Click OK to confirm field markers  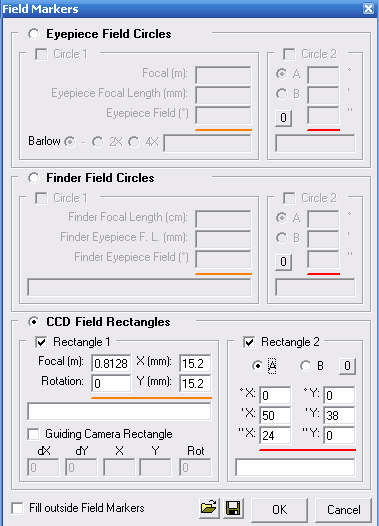(279, 510)
